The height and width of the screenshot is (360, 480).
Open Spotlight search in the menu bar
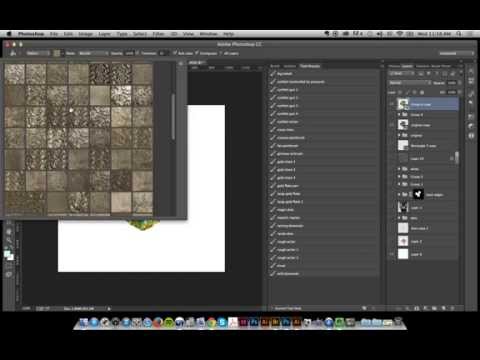tap(459, 34)
